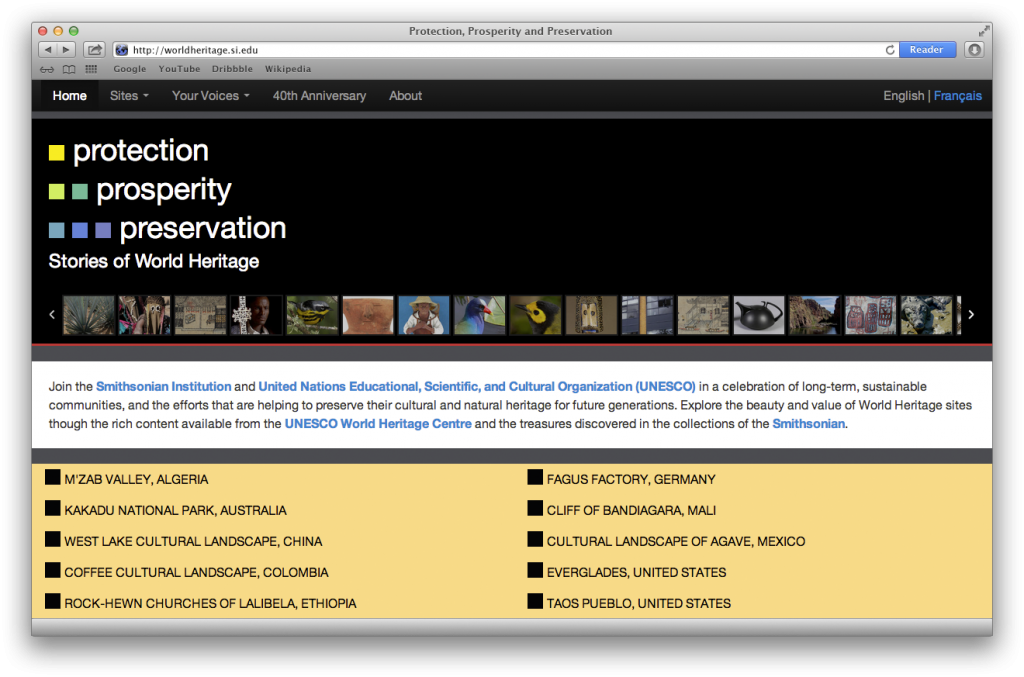This screenshot has height=677, width=1024.
Task: Select the glass building facade thumbnail
Action: pyautogui.click(x=647, y=315)
